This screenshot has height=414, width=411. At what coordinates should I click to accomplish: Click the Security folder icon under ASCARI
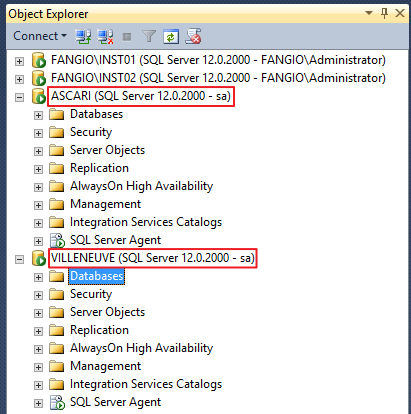tap(56, 132)
